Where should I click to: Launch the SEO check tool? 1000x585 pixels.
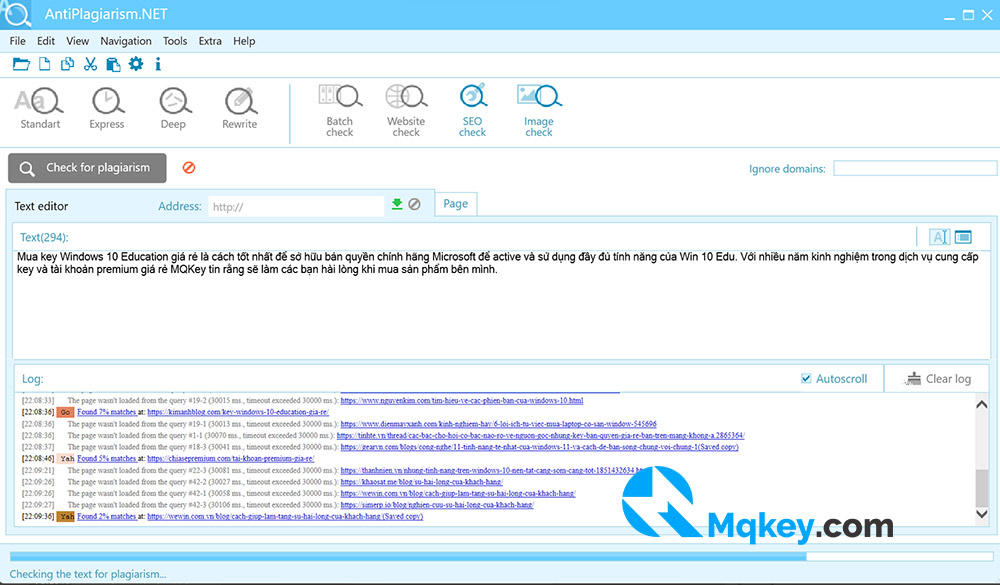point(473,110)
